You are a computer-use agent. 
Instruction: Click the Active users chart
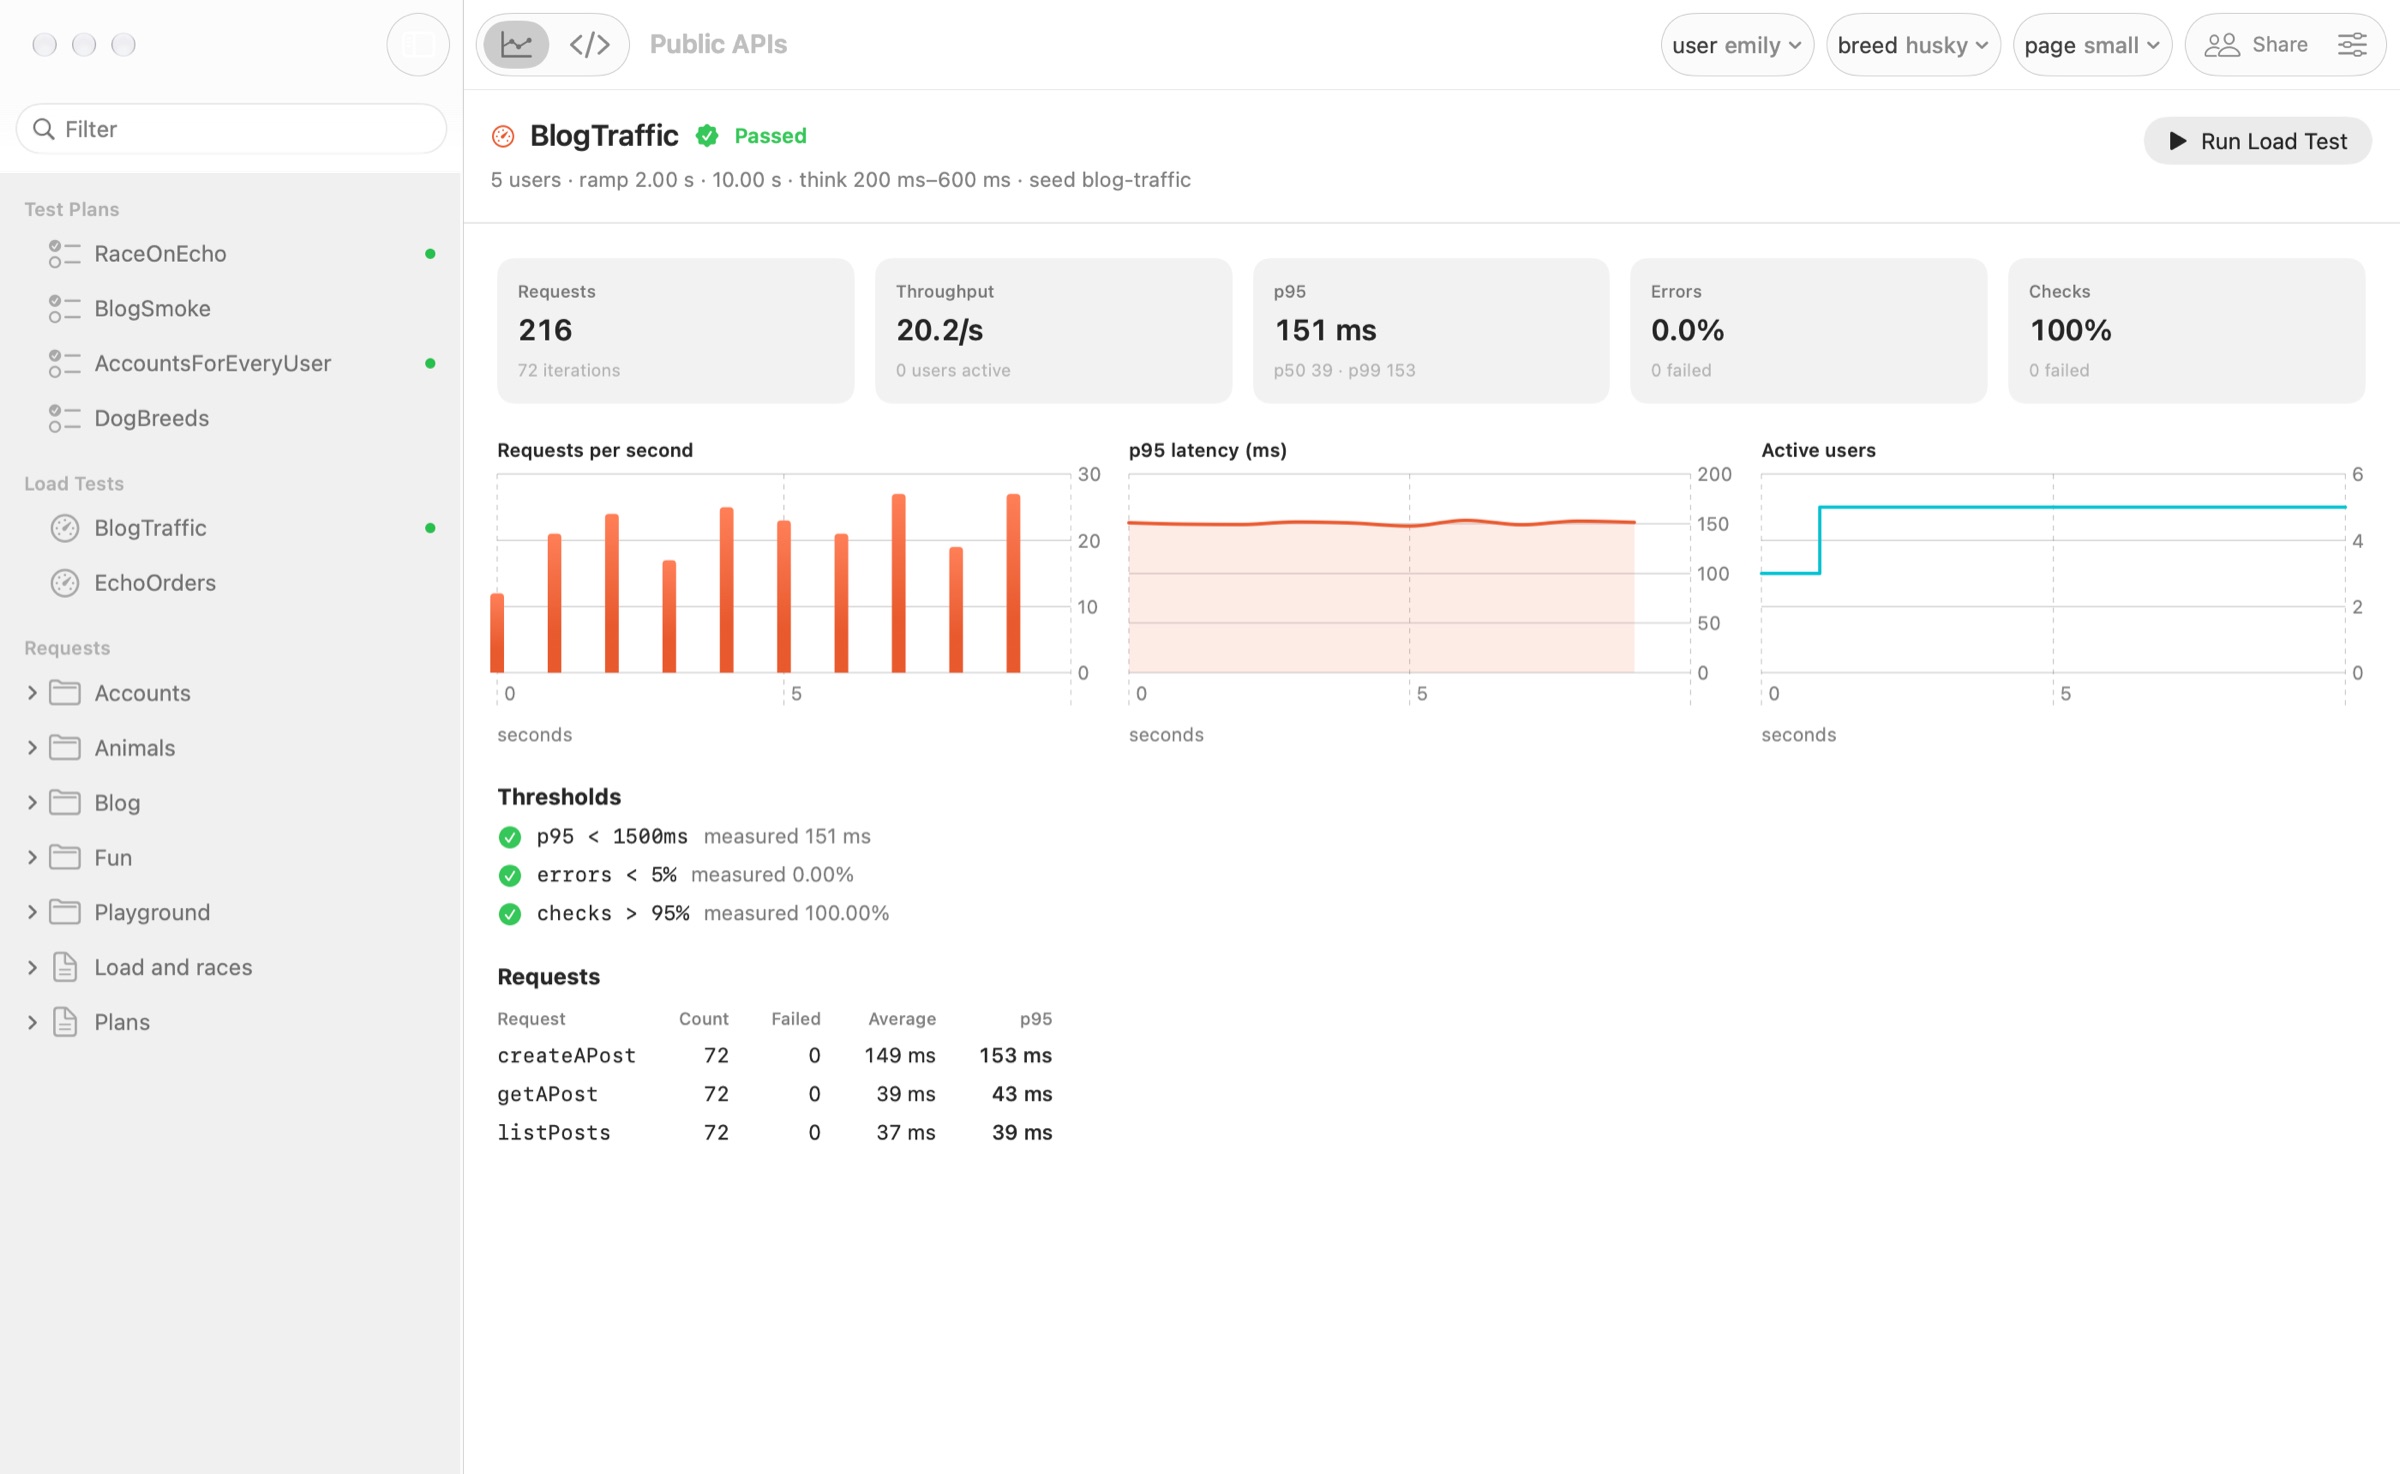pos(2053,573)
